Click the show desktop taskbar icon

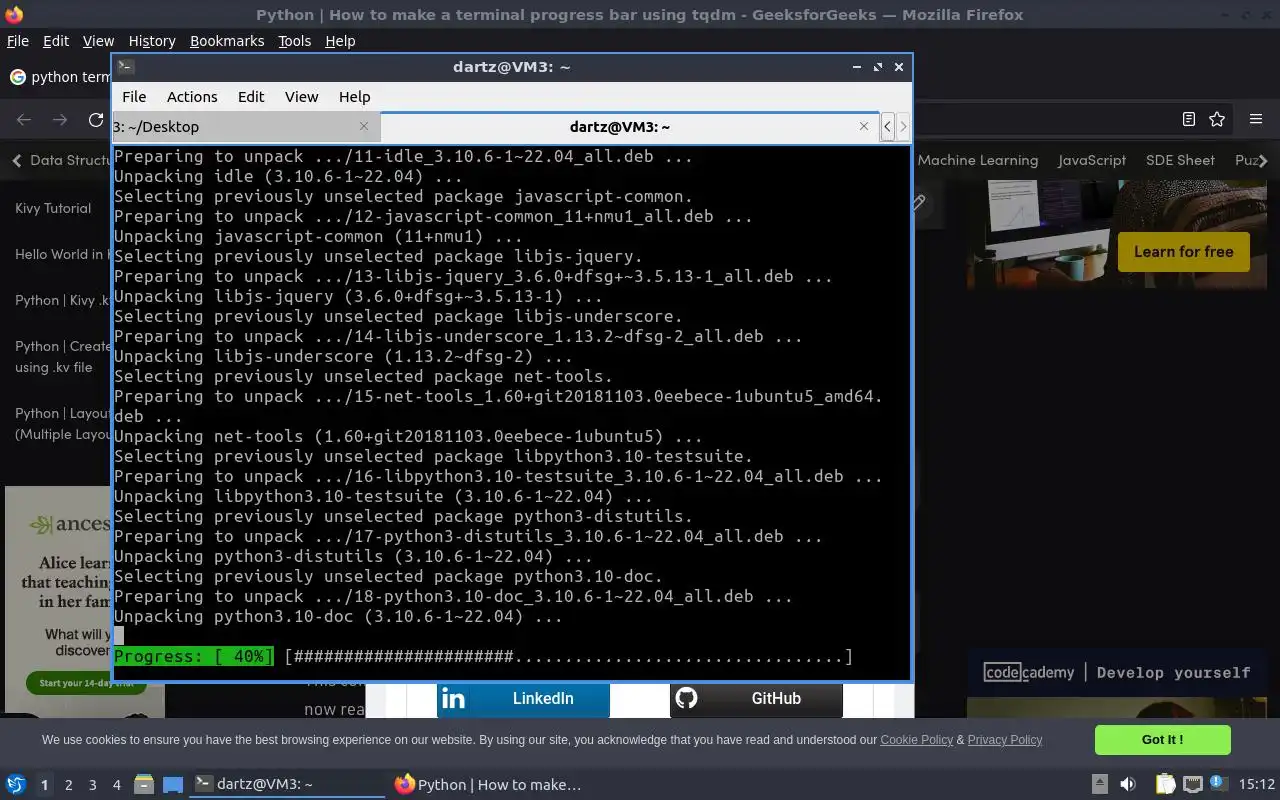point(173,785)
